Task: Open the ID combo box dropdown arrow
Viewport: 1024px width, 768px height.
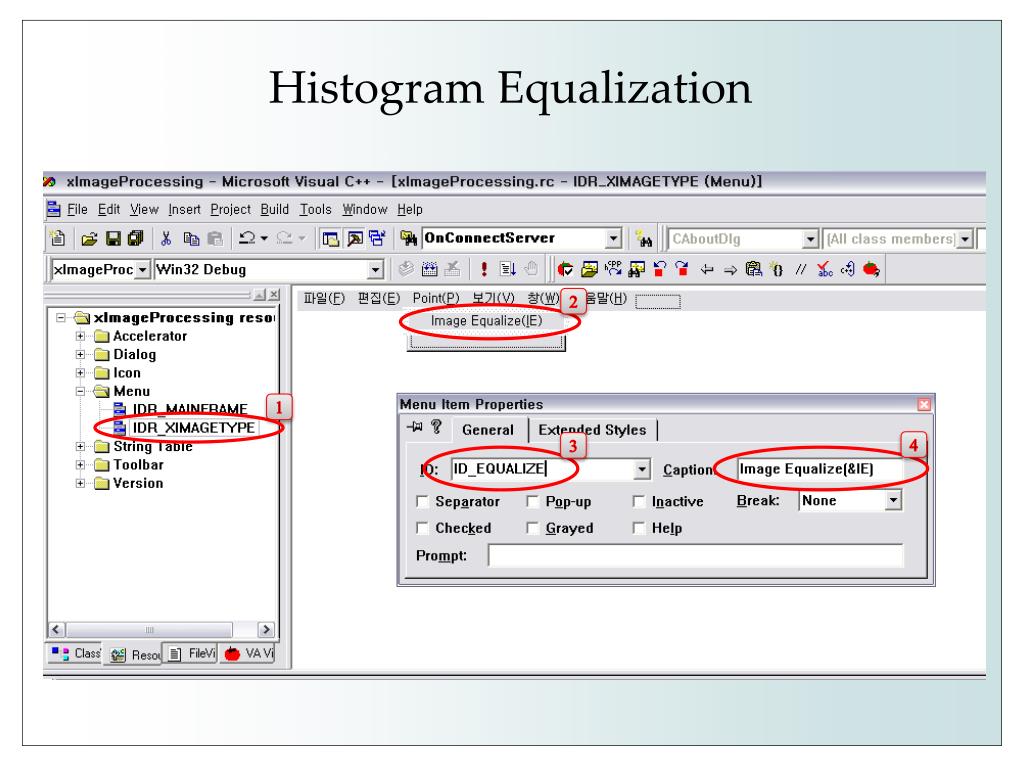Action: (642, 469)
